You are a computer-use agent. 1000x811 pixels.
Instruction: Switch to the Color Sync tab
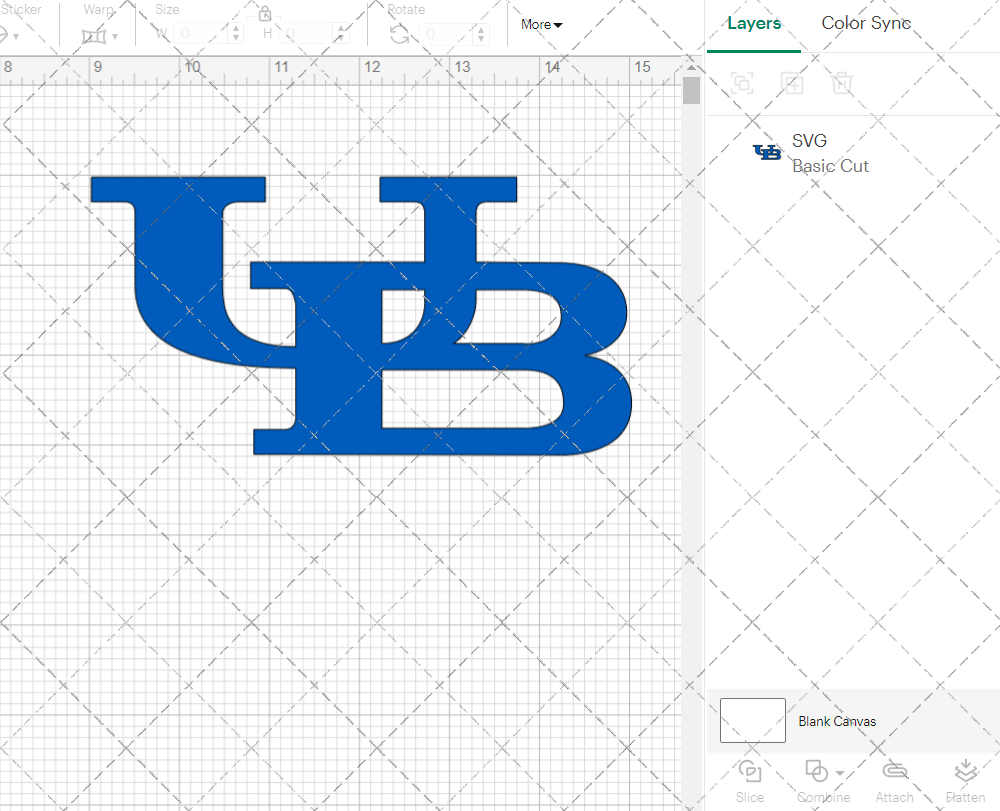[866, 23]
